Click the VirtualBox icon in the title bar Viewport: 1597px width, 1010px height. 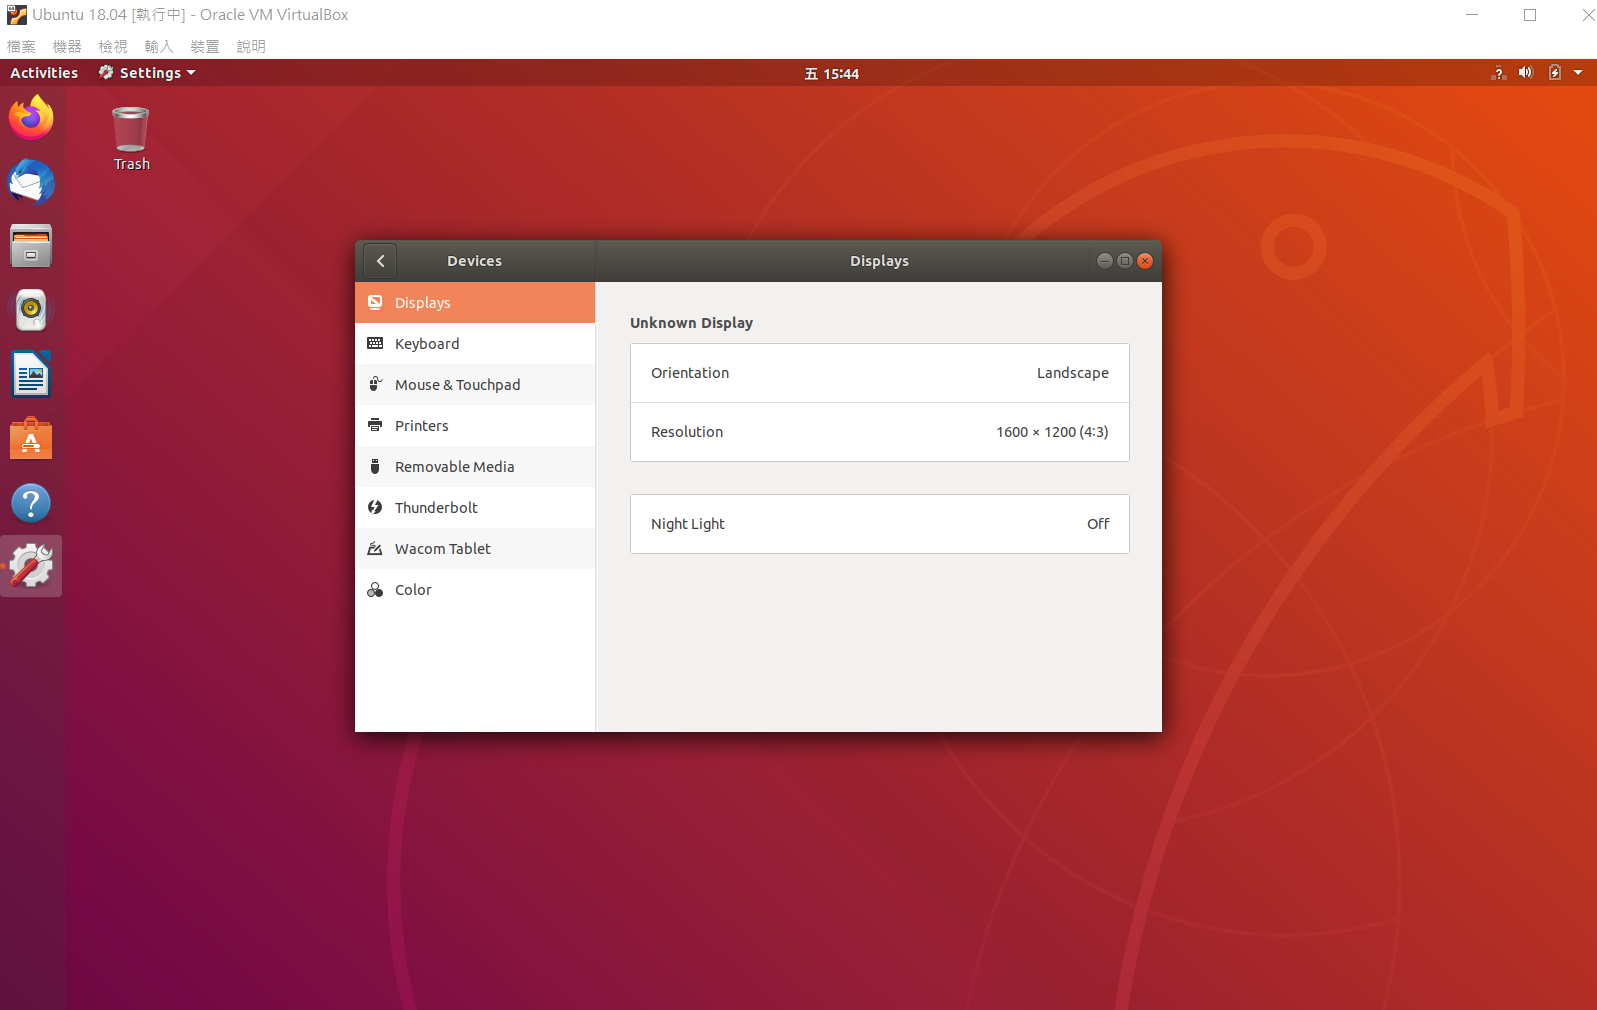tap(17, 15)
